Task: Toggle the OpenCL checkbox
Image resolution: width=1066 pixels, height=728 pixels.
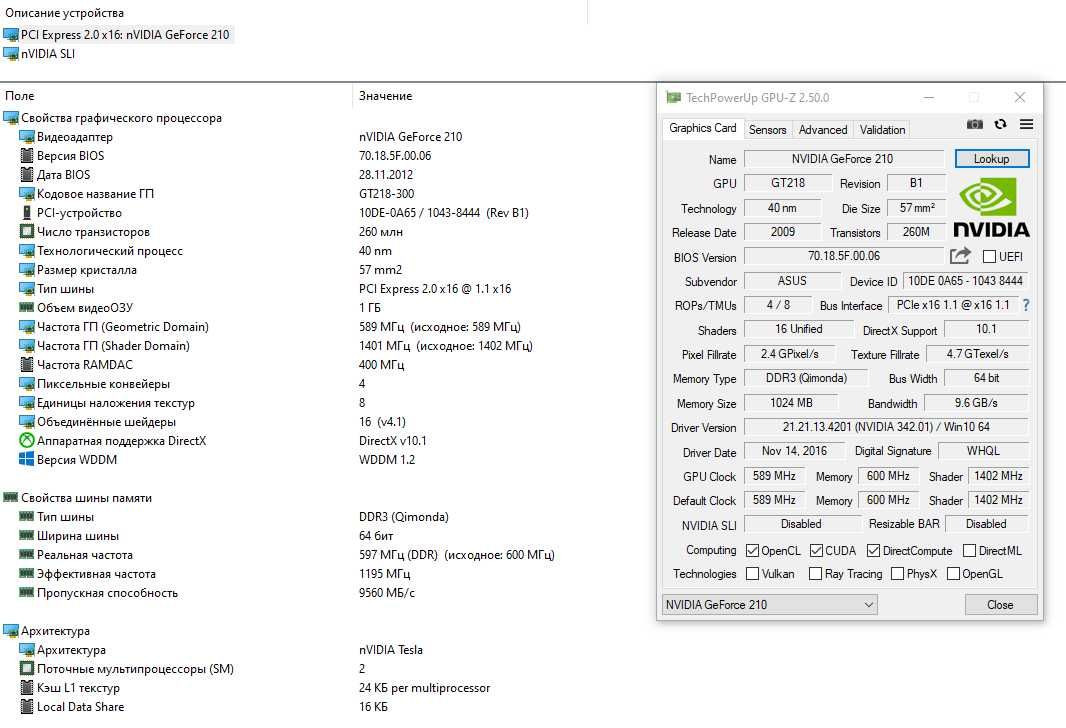Action: point(752,551)
